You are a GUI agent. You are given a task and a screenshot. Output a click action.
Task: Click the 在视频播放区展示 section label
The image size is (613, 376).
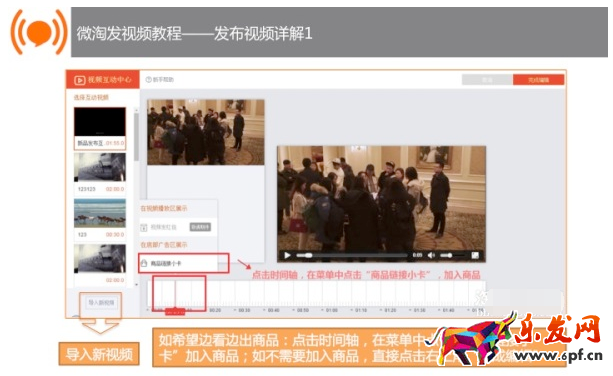164,208
